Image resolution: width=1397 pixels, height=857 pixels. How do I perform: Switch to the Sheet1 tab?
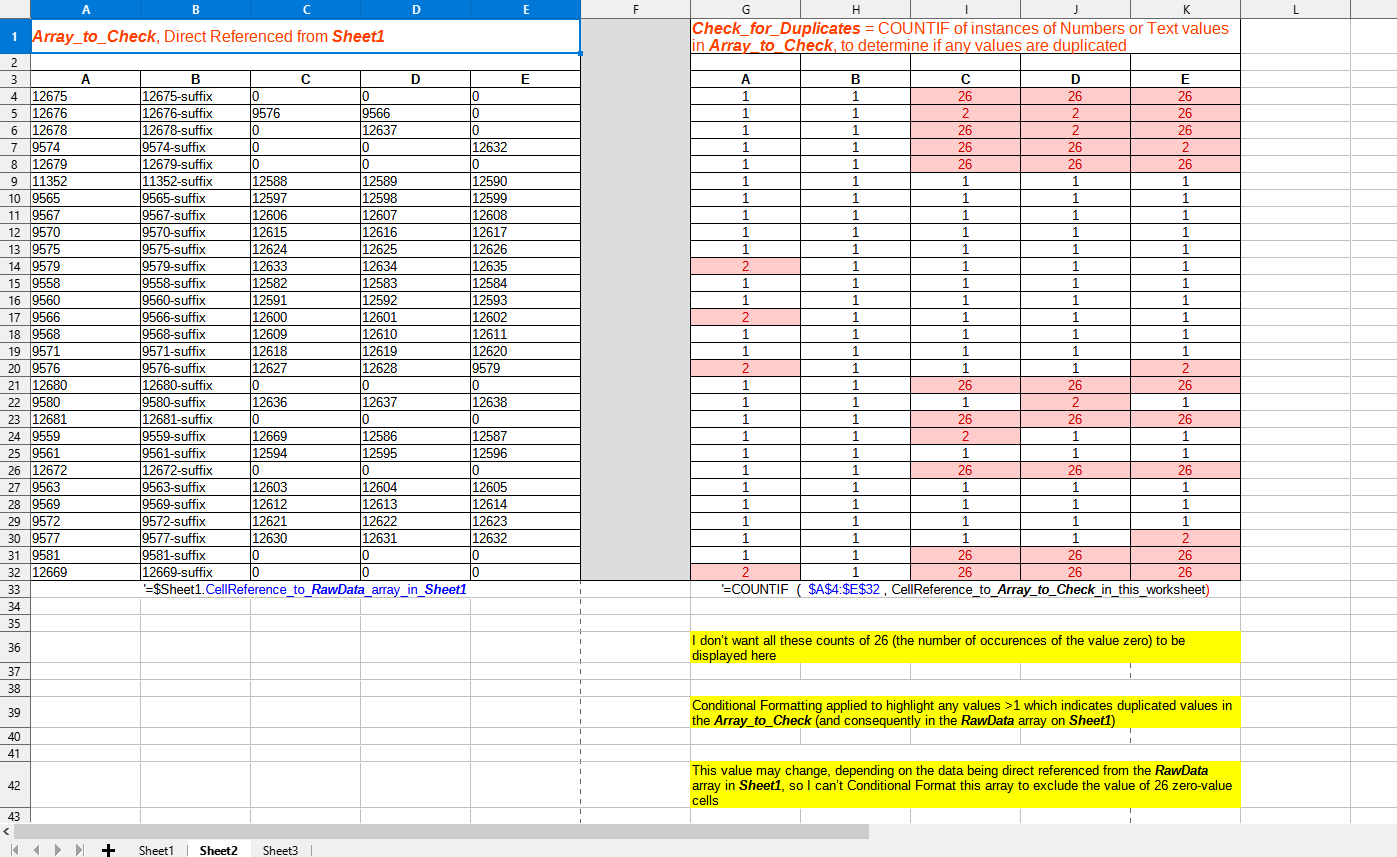(155, 851)
